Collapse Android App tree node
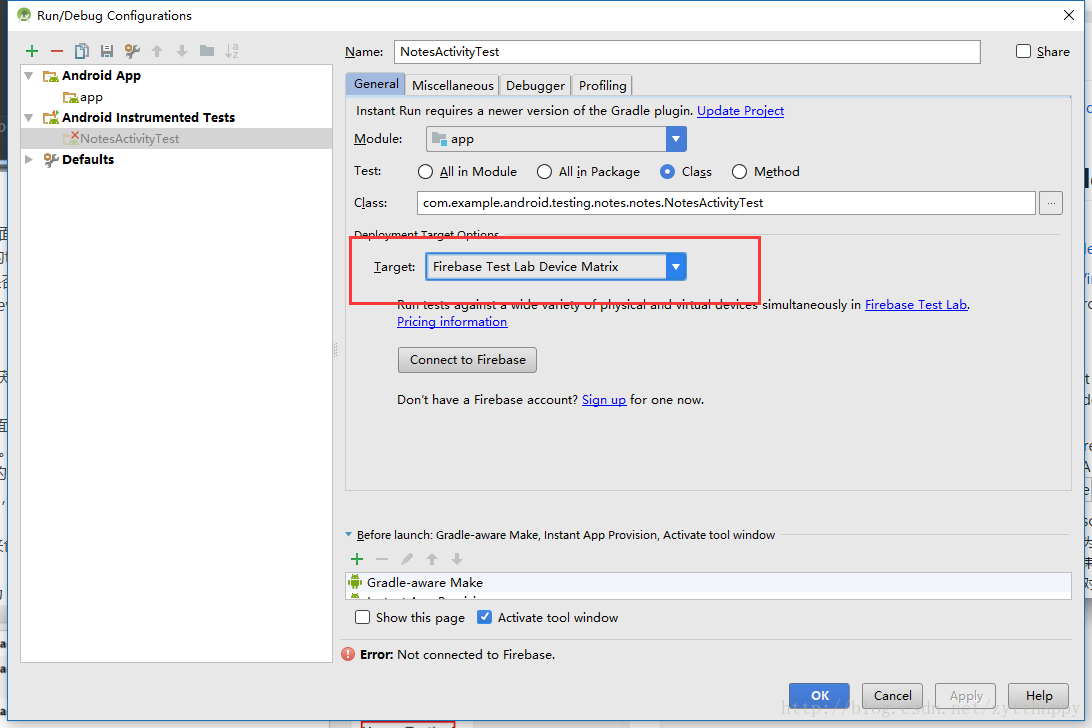This screenshot has height=728, width=1092. click(x=29, y=76)
